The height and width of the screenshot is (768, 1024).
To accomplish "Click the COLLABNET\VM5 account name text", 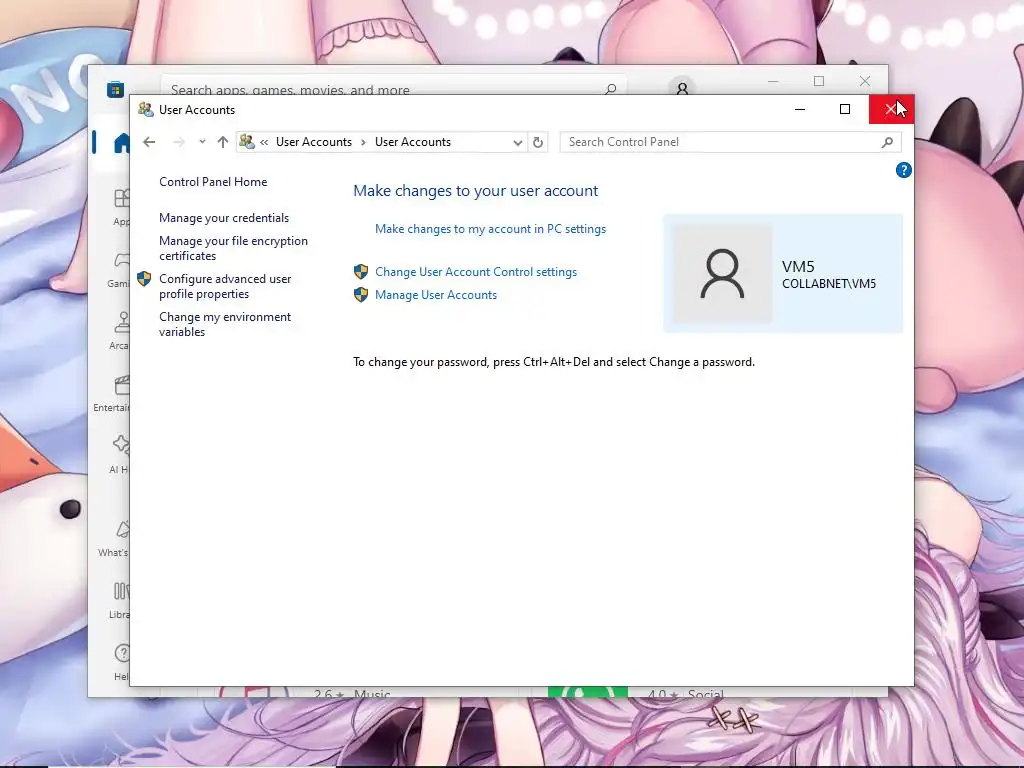I will click(x=829, y=283).
